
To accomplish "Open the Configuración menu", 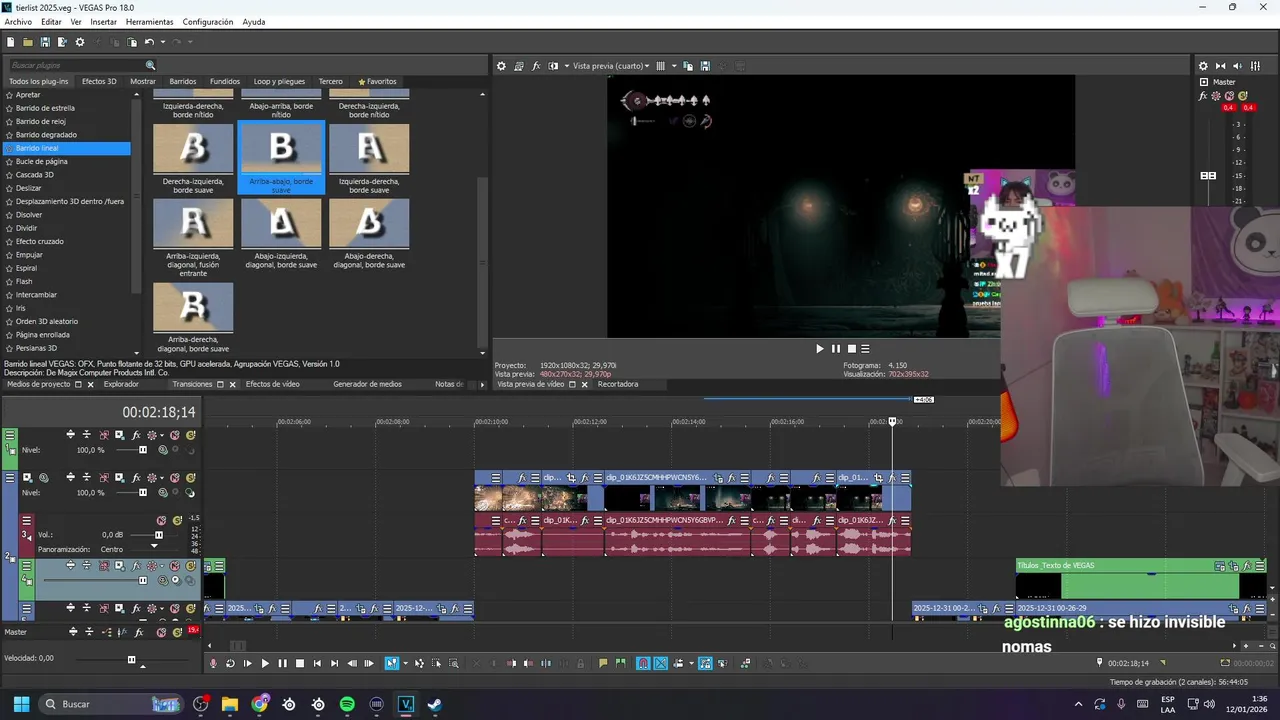I will click(x=208, y=22).
